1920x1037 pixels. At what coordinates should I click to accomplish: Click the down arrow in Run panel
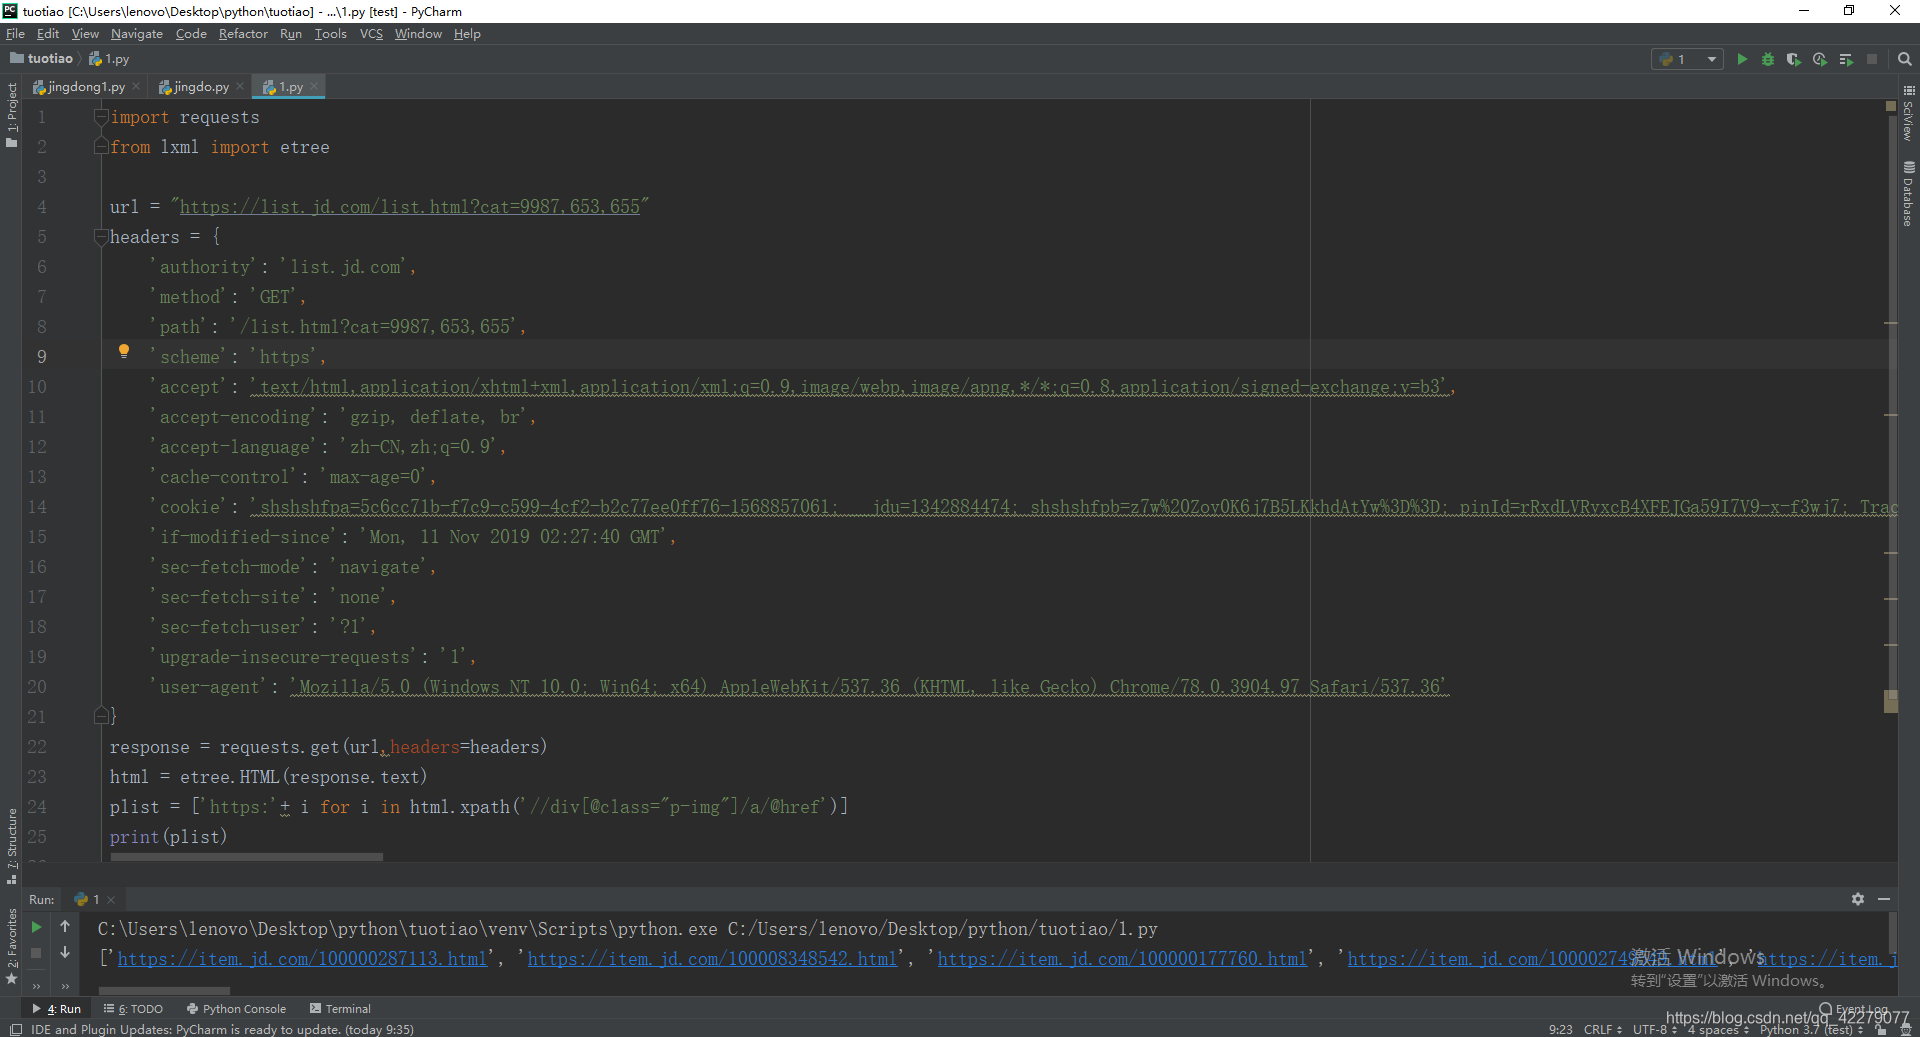click(65, 953)
